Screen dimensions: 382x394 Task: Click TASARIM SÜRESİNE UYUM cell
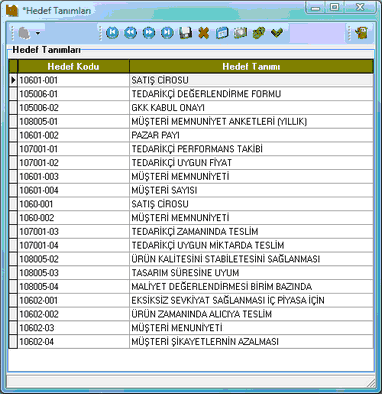251,273
